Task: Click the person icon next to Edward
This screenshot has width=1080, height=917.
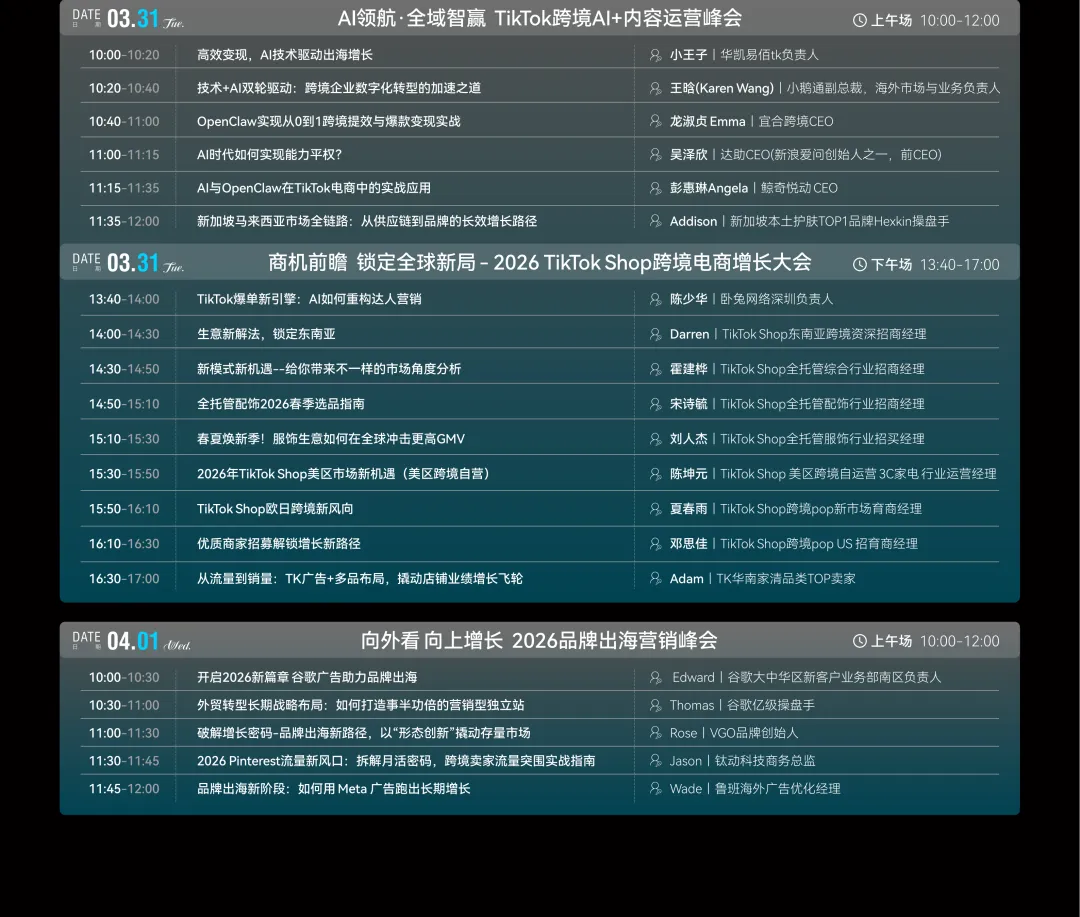Action: [x=656, y=678]
